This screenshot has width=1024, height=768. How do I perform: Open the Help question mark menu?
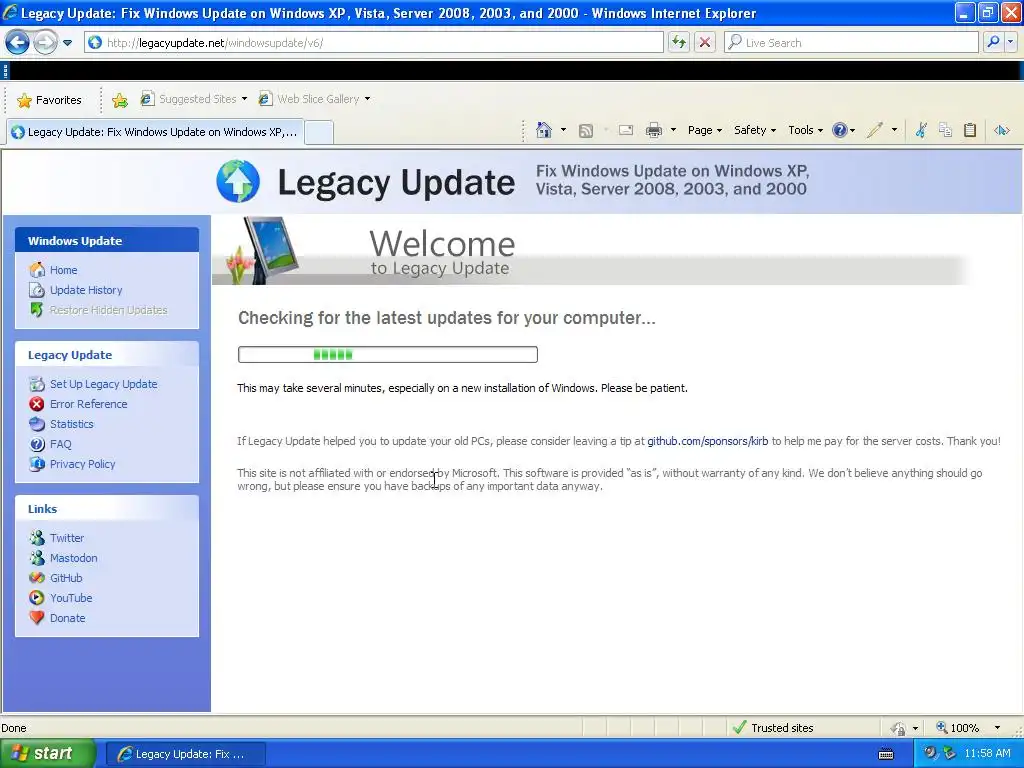(843, 130)
